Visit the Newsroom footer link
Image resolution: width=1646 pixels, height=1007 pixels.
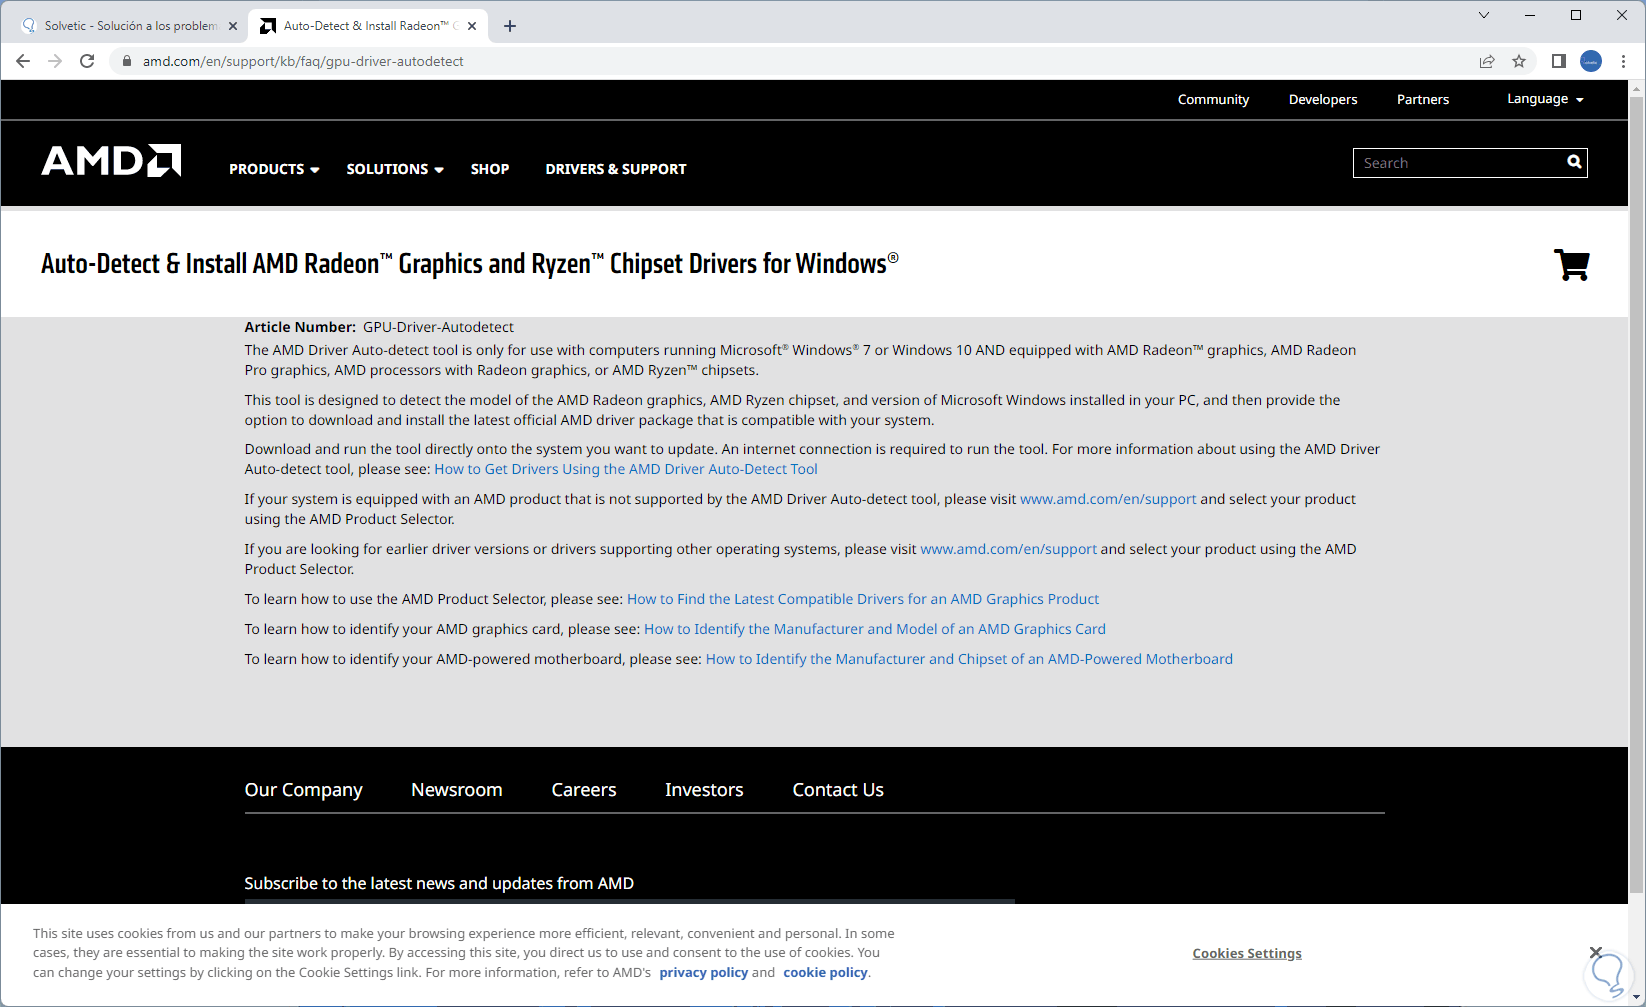point(457,790)
